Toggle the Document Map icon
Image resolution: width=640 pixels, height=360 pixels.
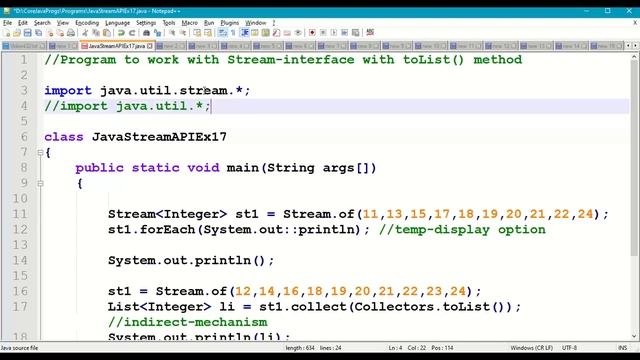point(265,33)
